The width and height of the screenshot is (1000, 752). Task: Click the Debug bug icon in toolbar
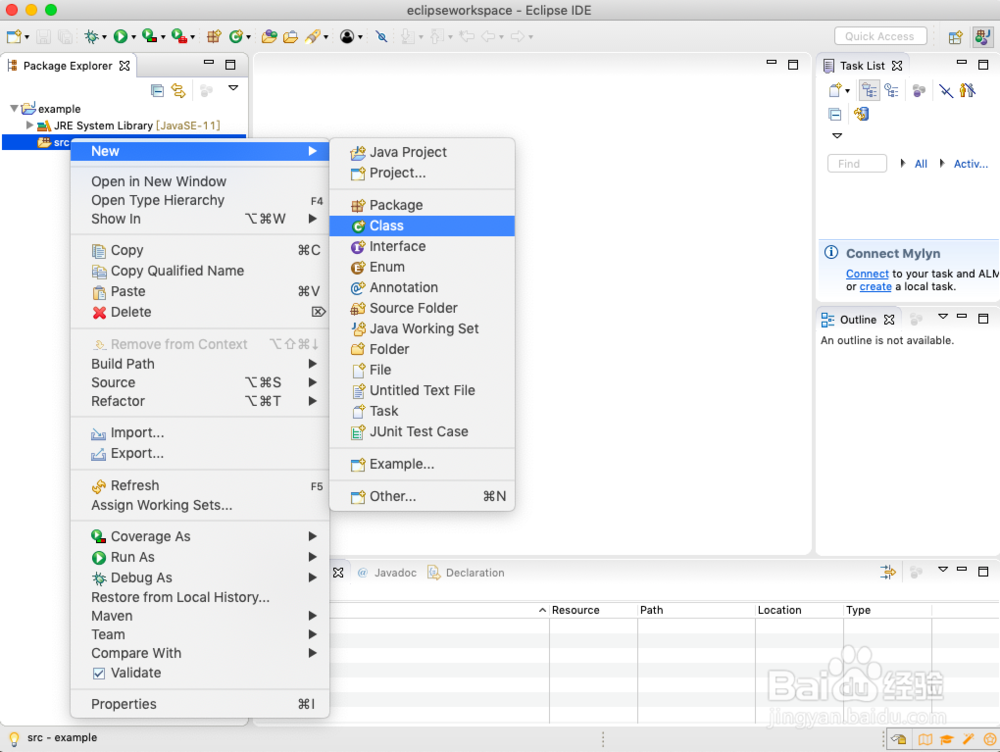click(x=91, y=36)
